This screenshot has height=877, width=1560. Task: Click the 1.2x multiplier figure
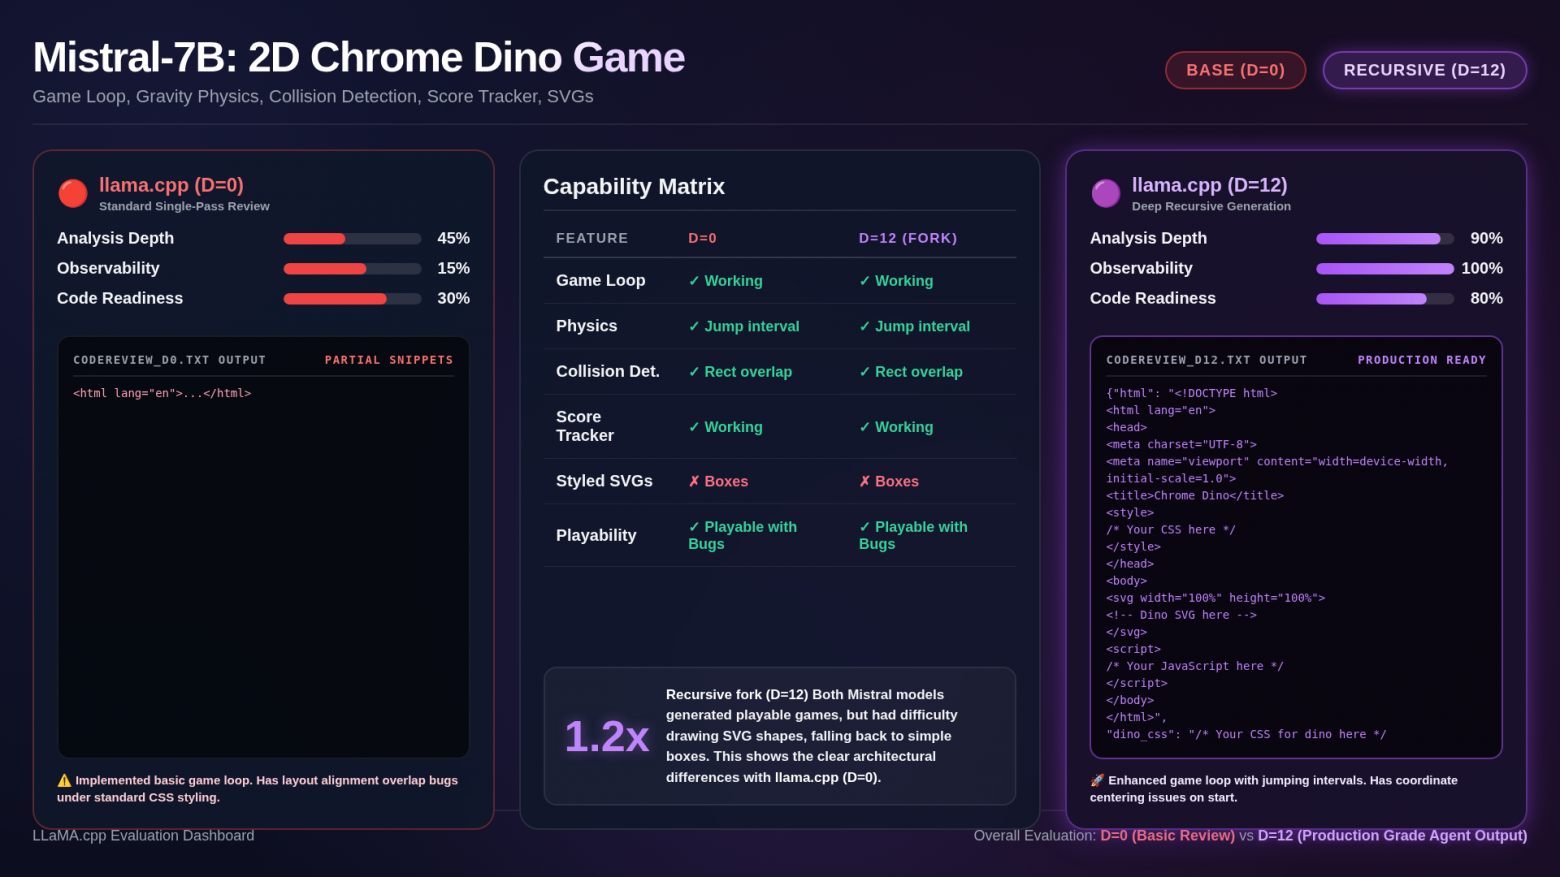click(x=607, y=737)
